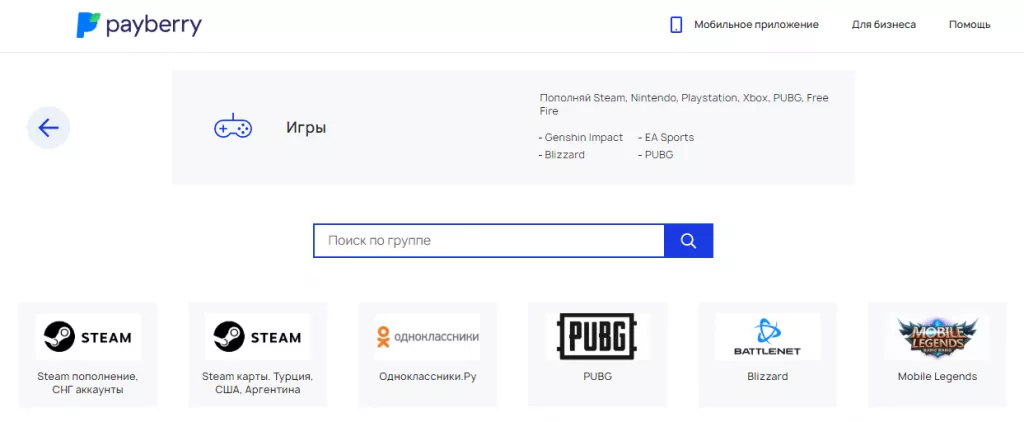
Task: Open the Мобильное приложение menu item
Action: [x=756, y=25]
